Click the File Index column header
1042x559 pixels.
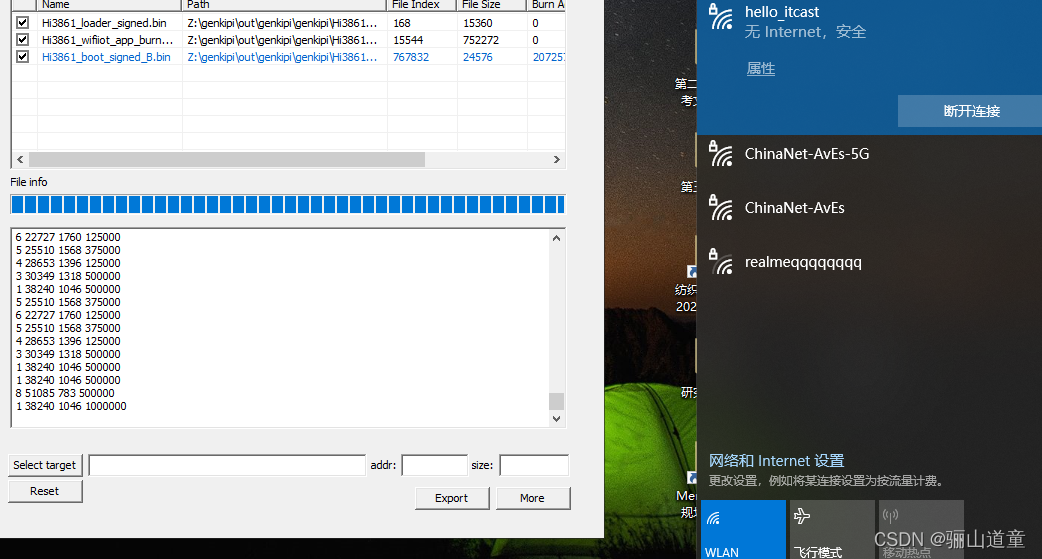422,5
